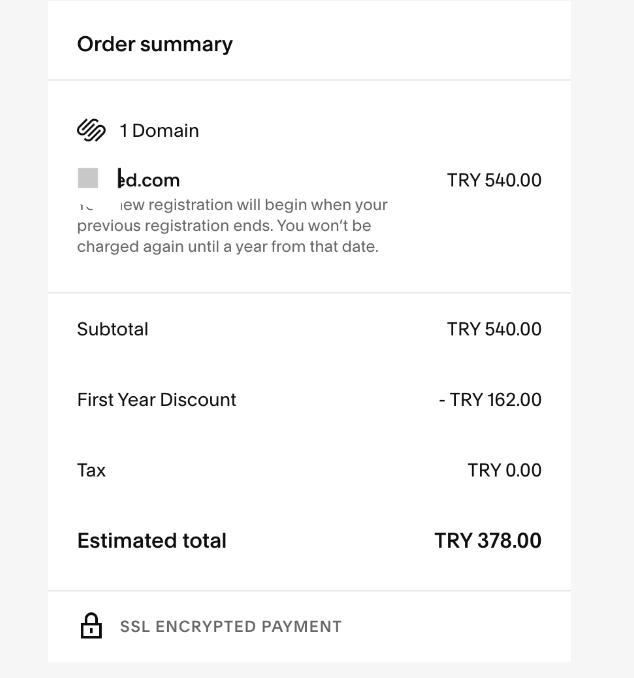
Task: Click the estimated total TRY 378.00
Action: (x=487, y=541)
